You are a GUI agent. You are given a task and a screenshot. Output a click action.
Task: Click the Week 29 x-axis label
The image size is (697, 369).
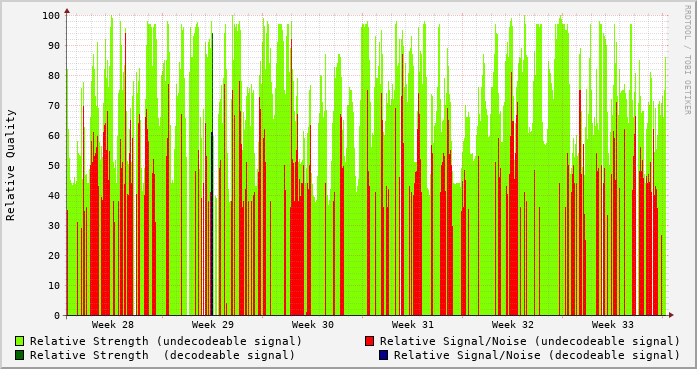coord(212,325)
